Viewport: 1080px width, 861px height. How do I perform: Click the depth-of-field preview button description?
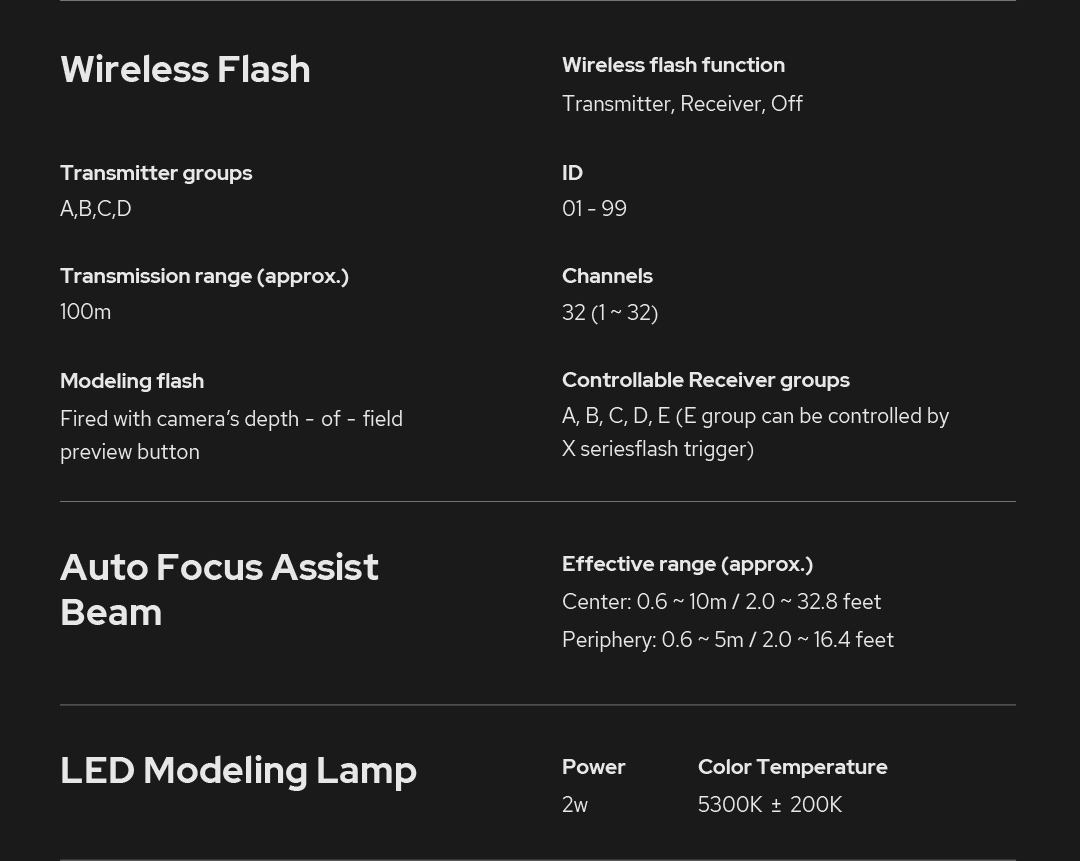click(231, 435)
